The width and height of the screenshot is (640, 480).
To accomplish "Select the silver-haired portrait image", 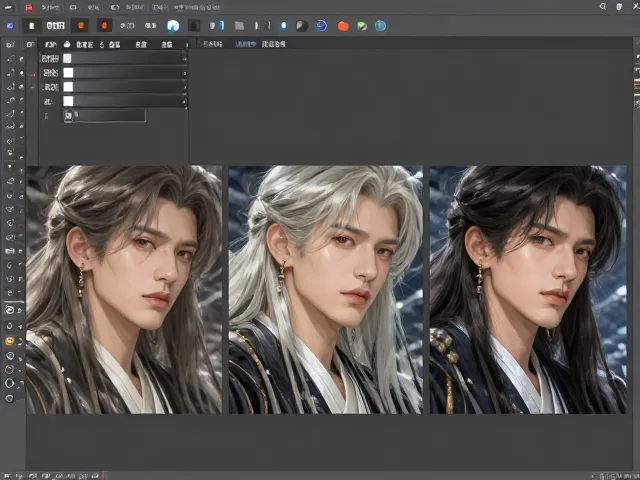I will pos(326,289).
